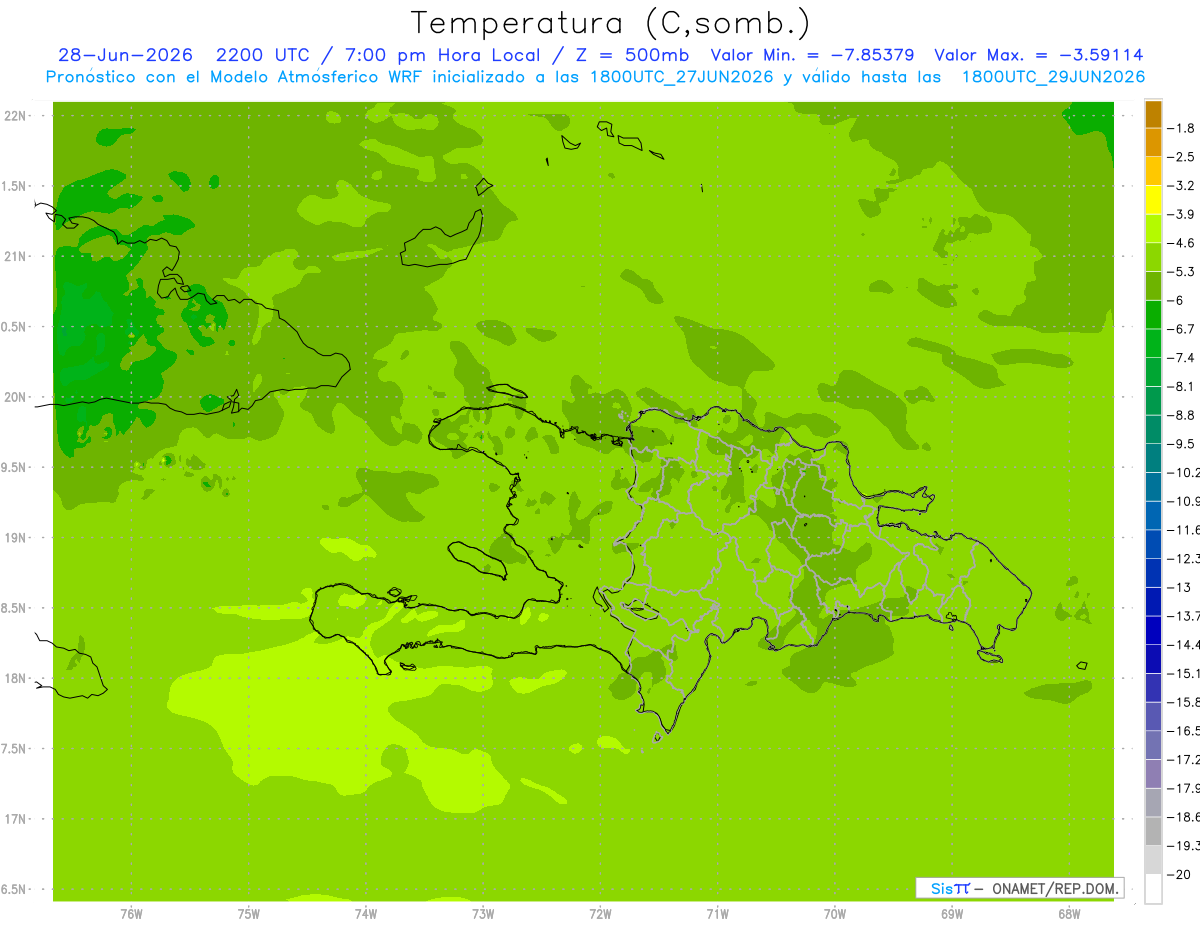This screenshot has width=1200, height=927.
Task: Click the '-6.7' color scale value
Action: (x=1181, y=329)
